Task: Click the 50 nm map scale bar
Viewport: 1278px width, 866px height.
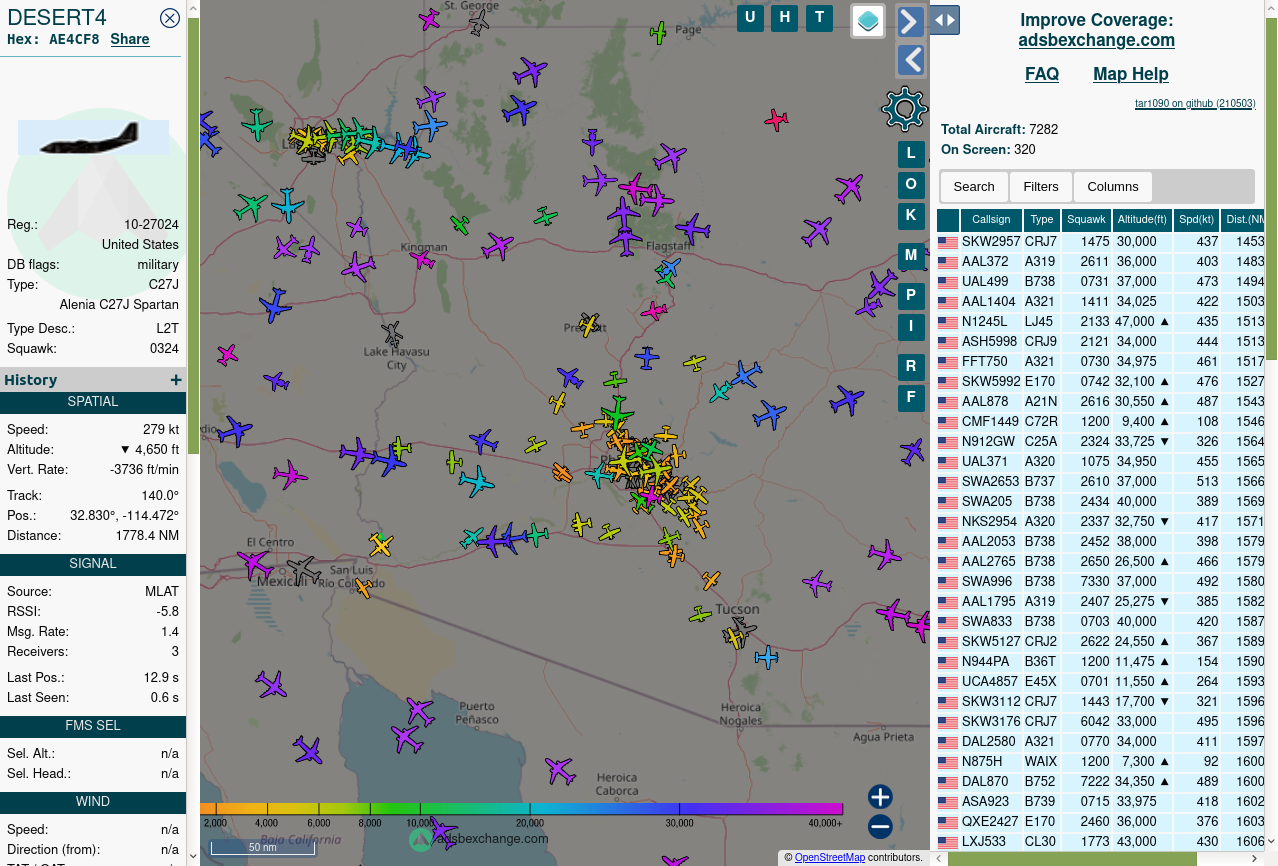Action: click(x=263, y=848)
